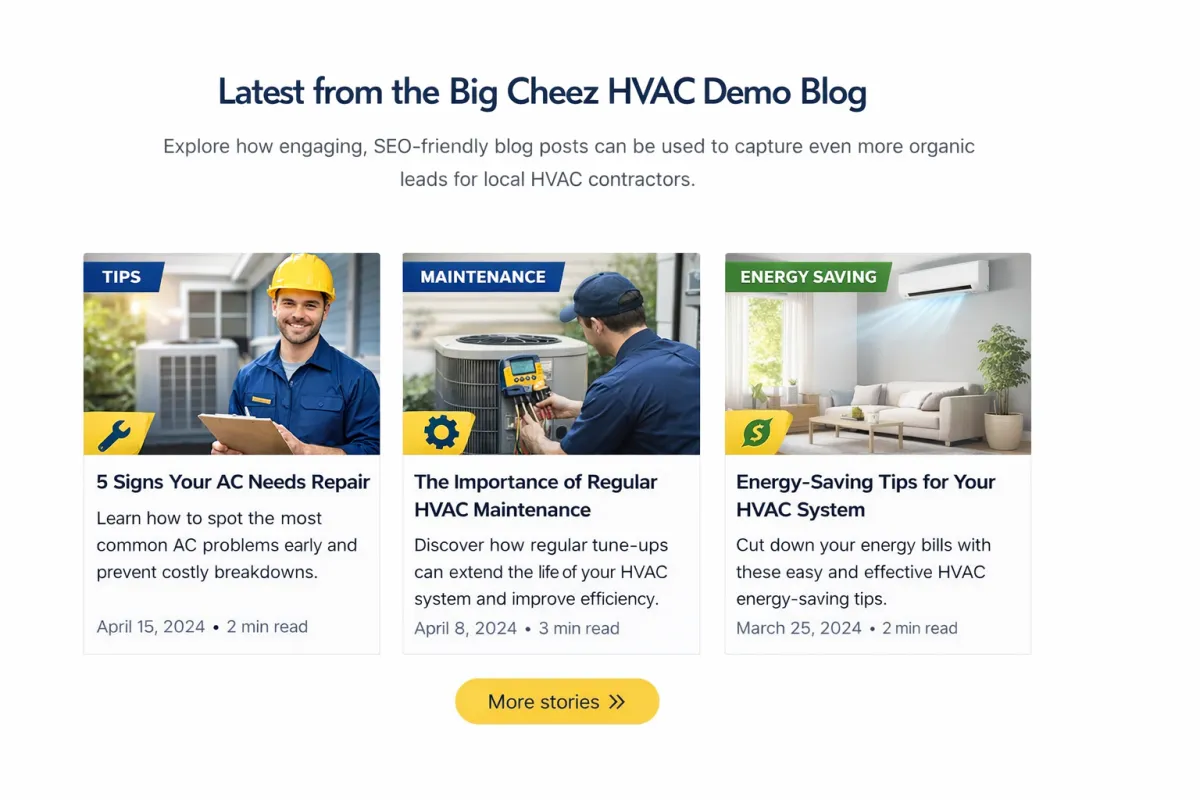Viewport: 1200px width, 800px height.
Task: Click the living room air conditioner photo
Action: pos(878,354)
